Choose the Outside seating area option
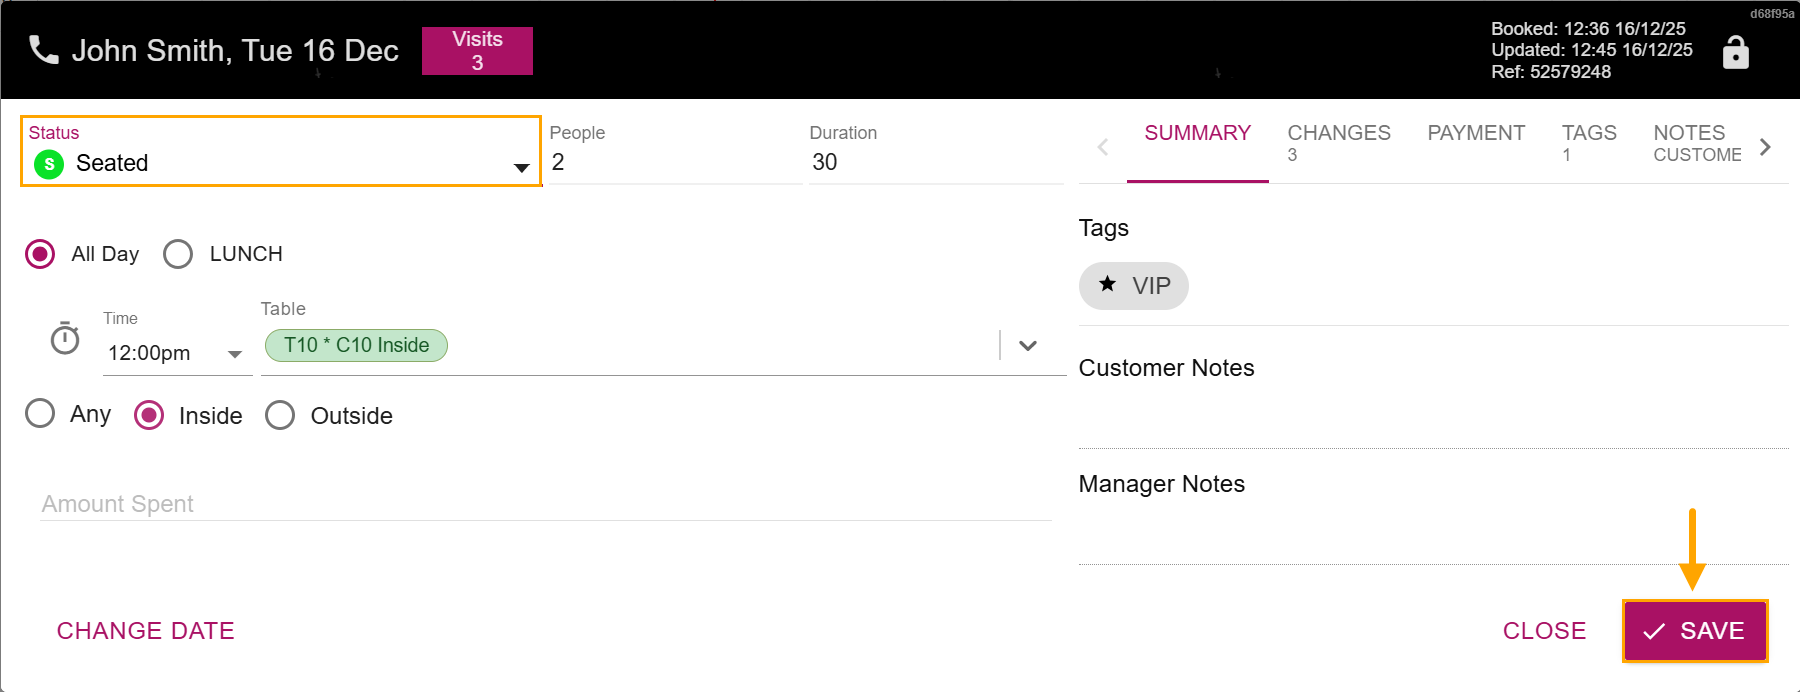1800x692 pixels. 280,415
